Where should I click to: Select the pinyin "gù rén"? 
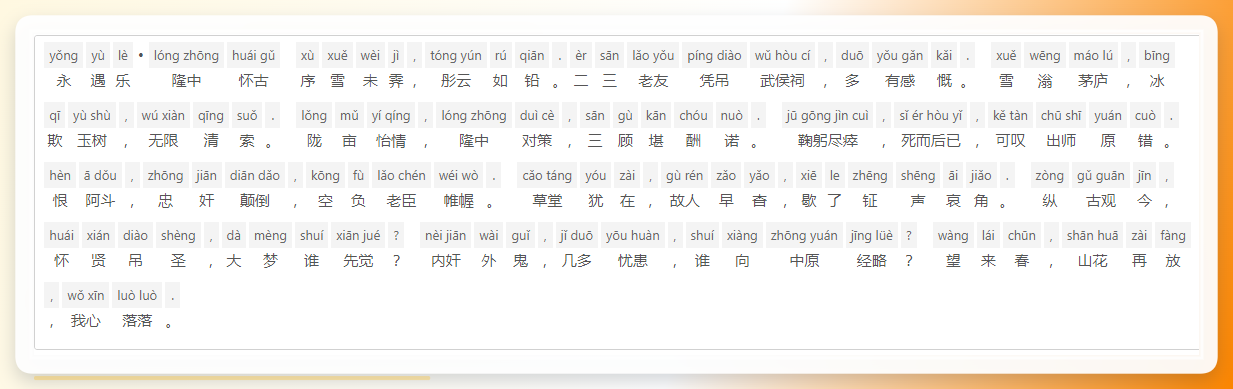pyautogui.click(x=685, y=176)
